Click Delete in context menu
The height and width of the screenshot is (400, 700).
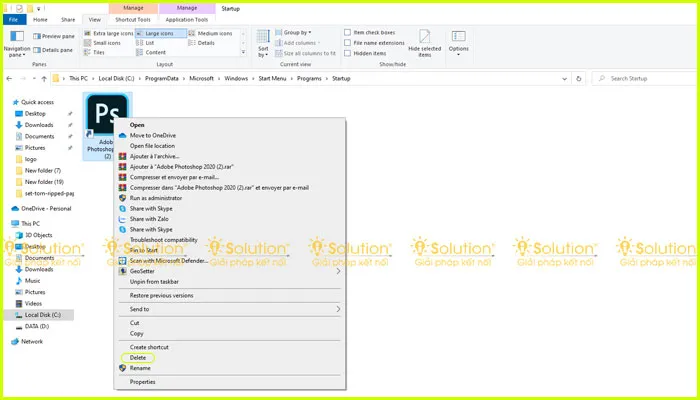tap(138, 357)
